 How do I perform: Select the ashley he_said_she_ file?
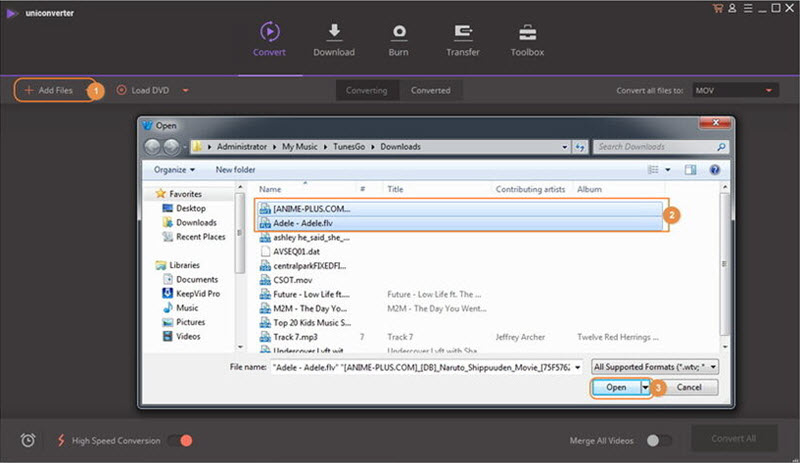click(305, 237)
